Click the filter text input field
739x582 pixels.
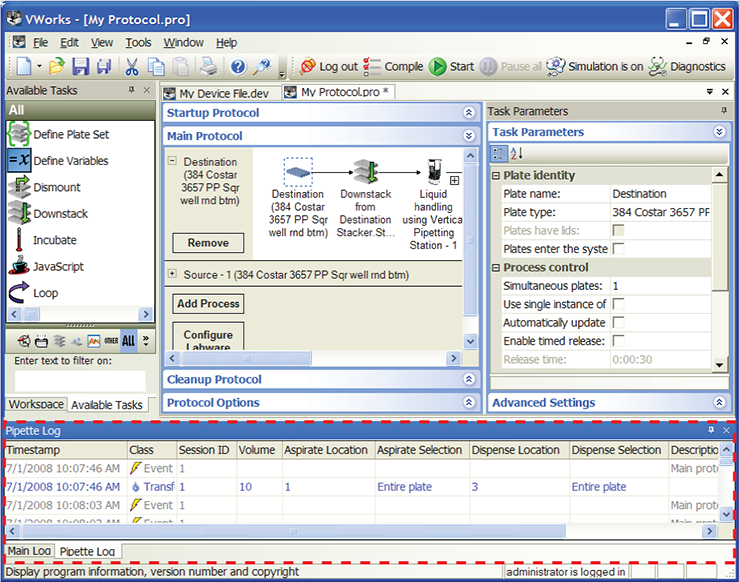click(x=80, y=381)
